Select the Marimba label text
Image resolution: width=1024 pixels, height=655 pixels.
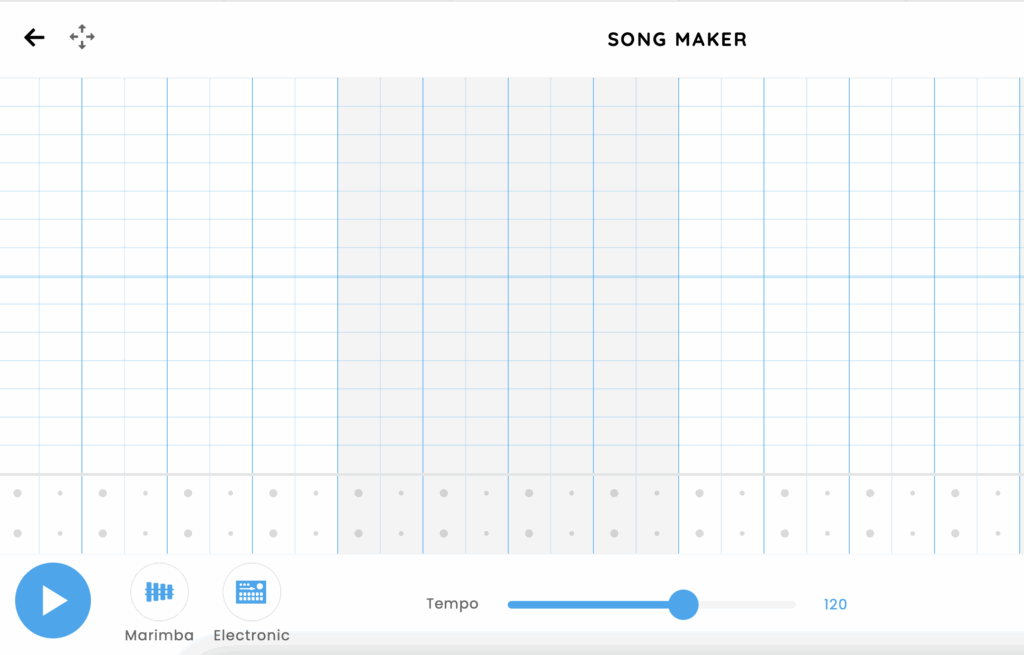coord(159,635)
